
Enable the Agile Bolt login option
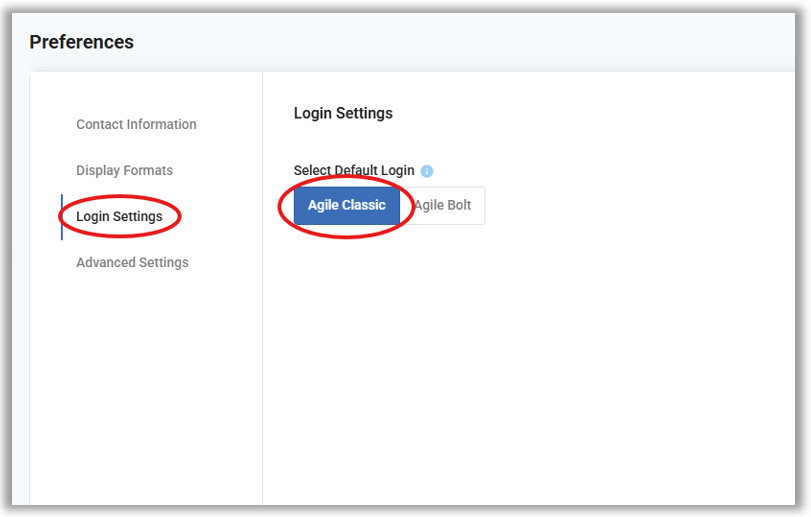pos(444,206)
